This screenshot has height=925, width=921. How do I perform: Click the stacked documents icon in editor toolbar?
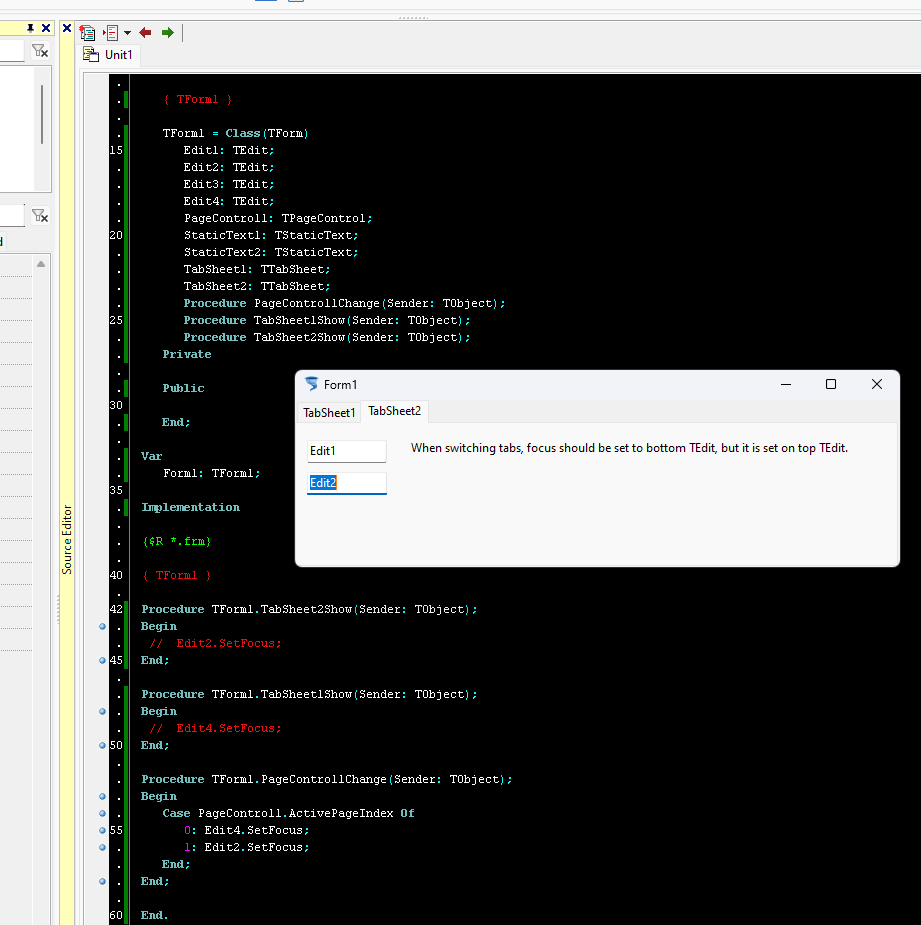point(87,32)
